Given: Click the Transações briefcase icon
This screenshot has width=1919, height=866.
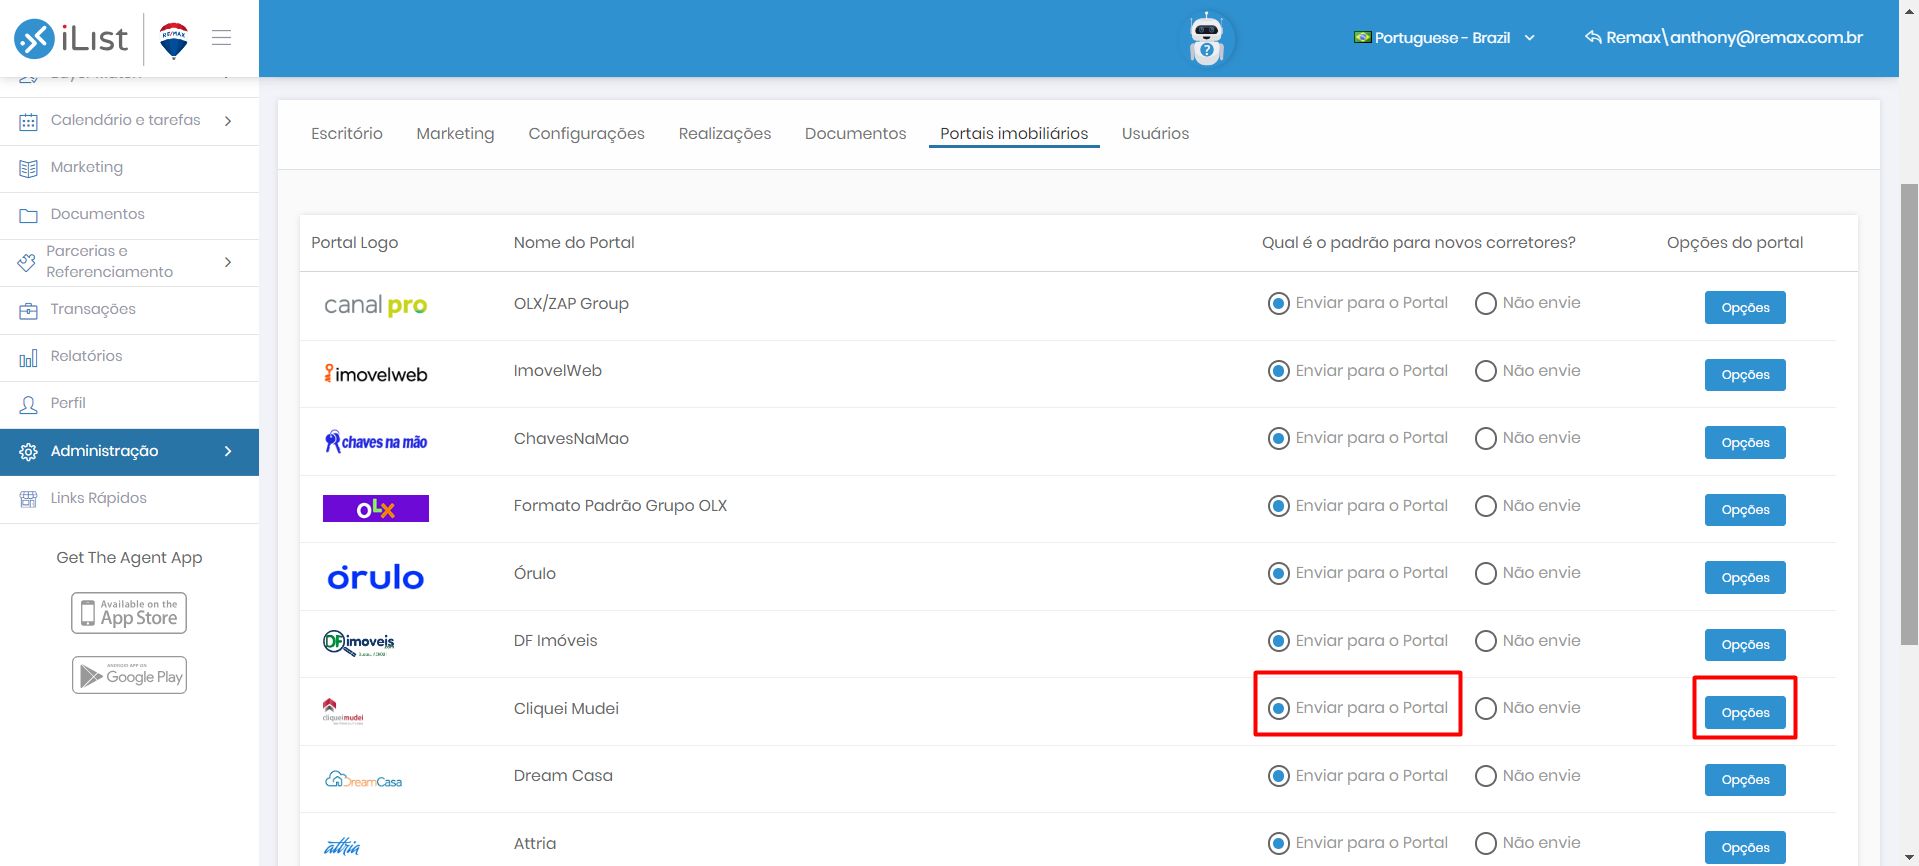Looking at the screenshot, I should click(x=28, y=310).
